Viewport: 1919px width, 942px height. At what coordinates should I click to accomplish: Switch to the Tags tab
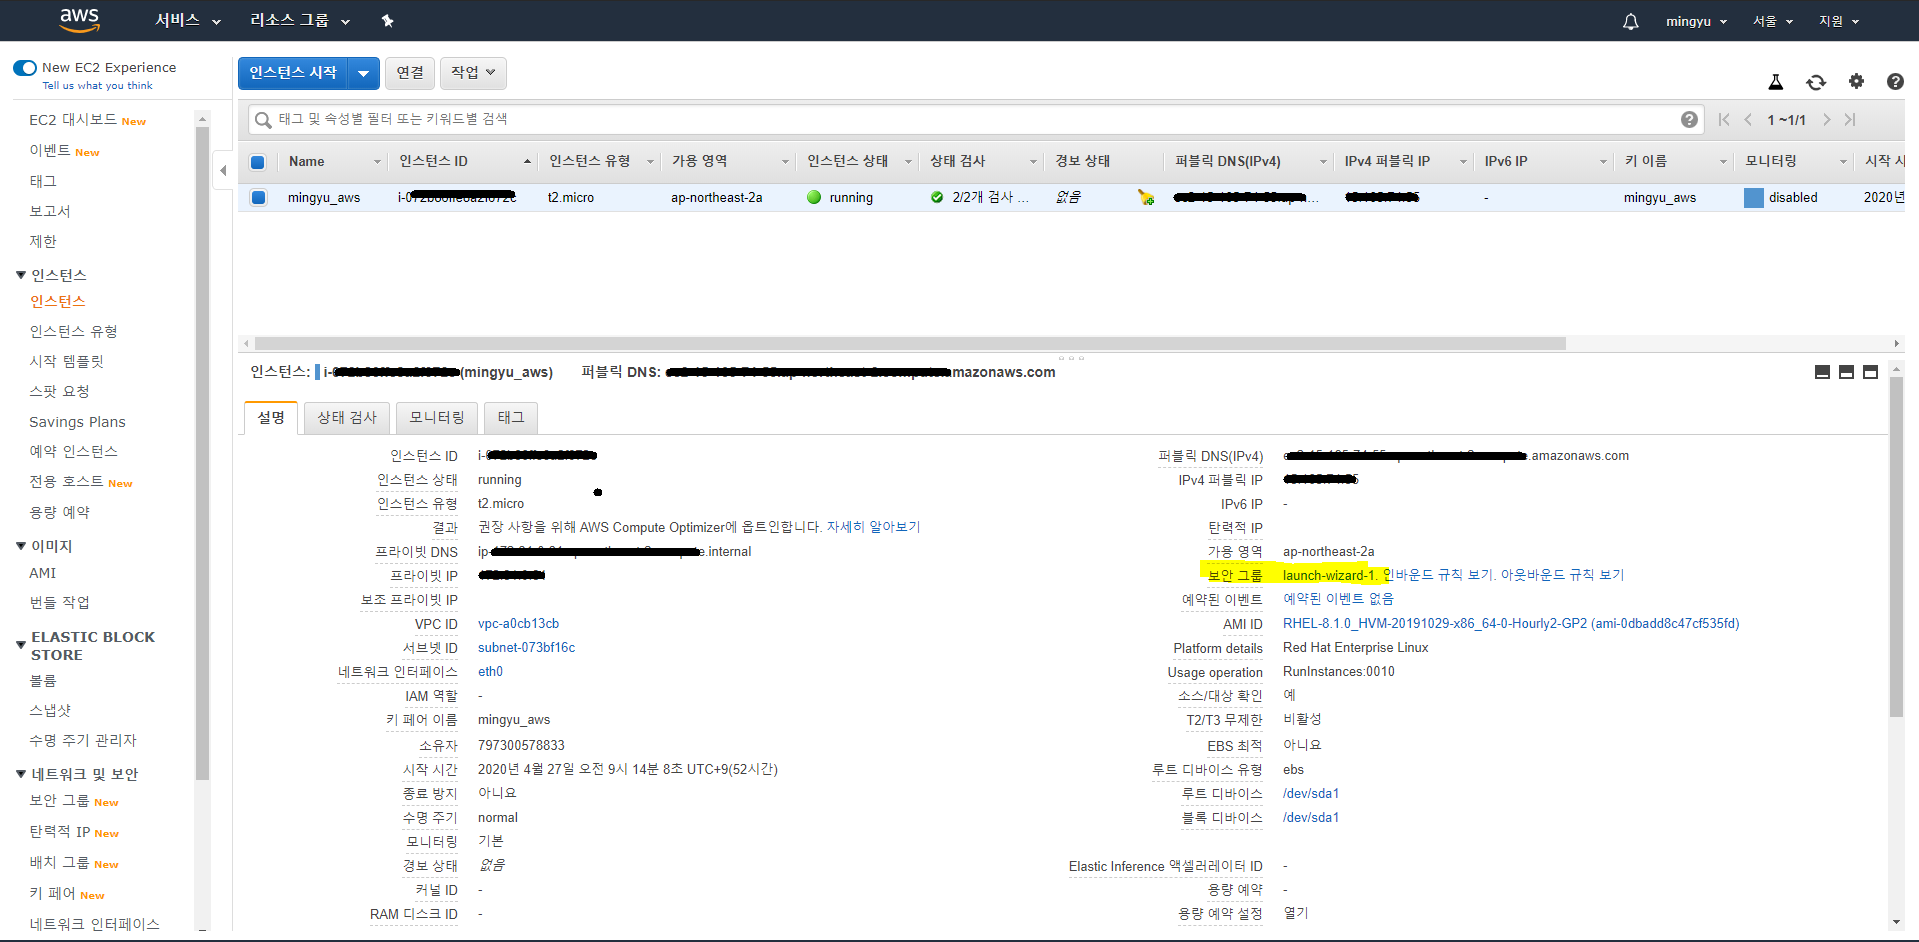click(x=511, y=418)
